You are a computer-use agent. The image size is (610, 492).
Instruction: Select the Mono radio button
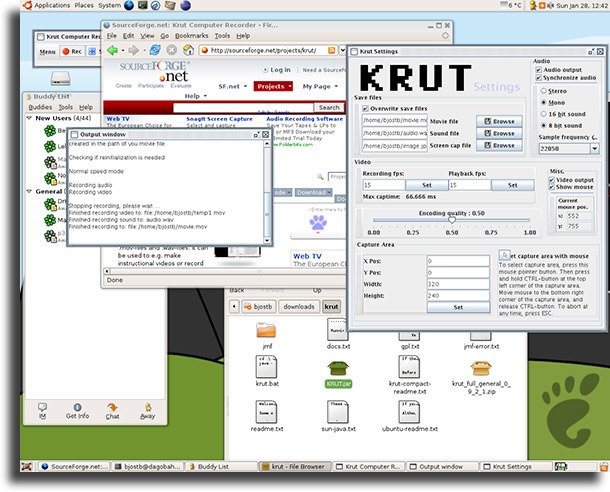click(x=543, y=102)
